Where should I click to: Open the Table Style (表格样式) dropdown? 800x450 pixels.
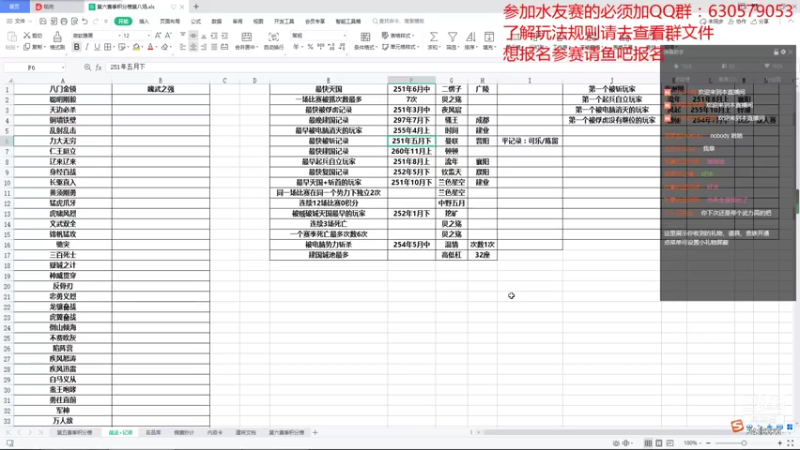tap(399, 36)
